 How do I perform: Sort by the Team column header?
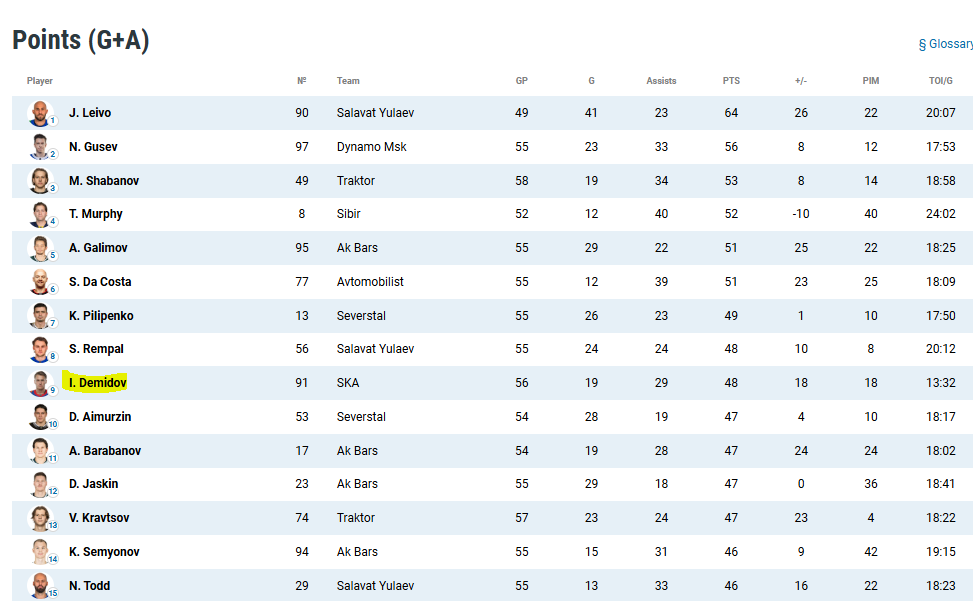(x=348, y=81)
